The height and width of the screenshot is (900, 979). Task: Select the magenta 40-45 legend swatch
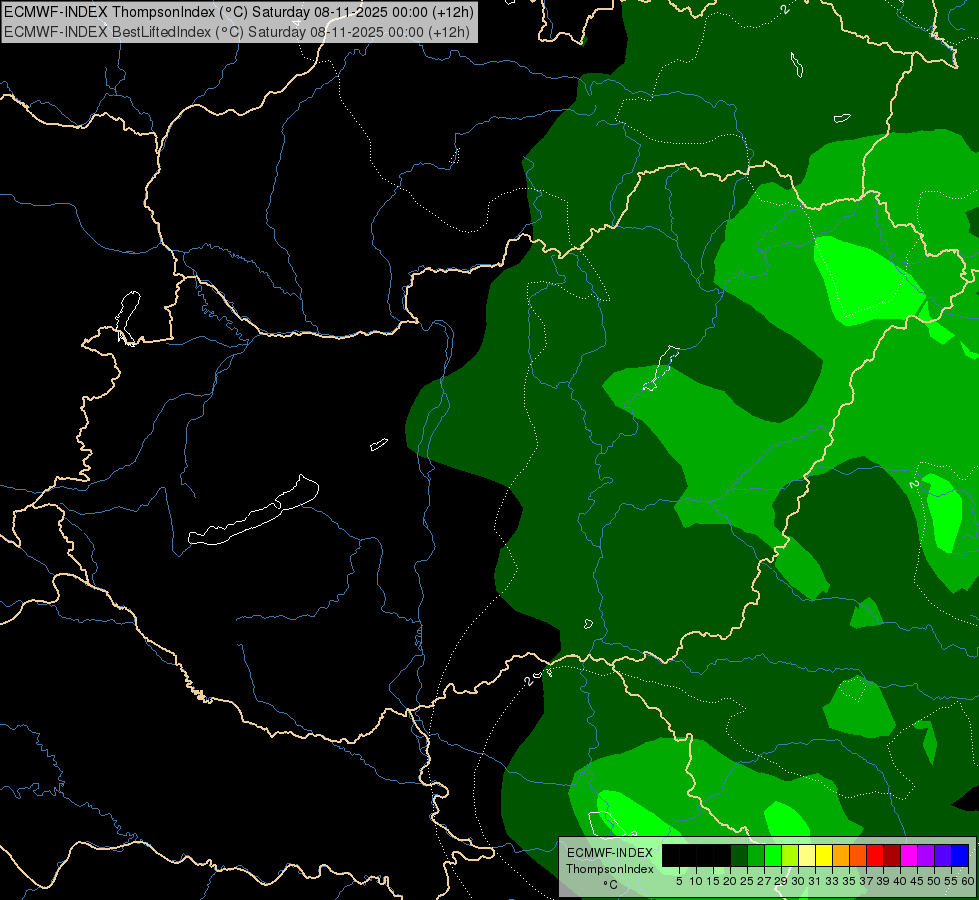pyautogui.click(x=909, y=855)
